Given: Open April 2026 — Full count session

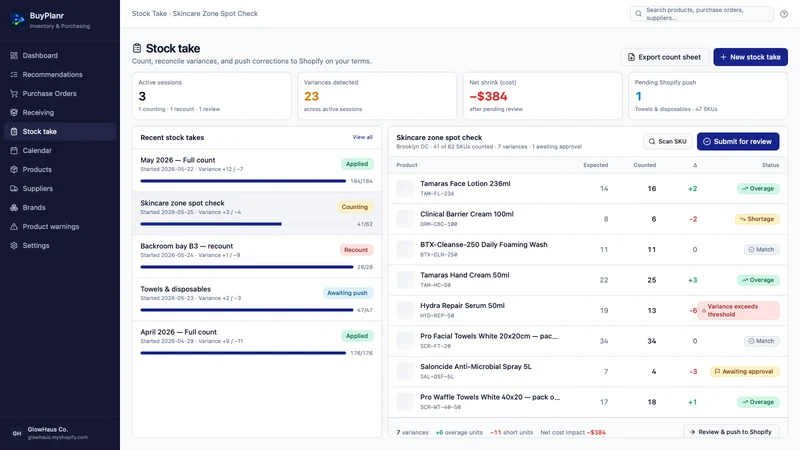Looking at the screenshot, I should pos(257,342).
